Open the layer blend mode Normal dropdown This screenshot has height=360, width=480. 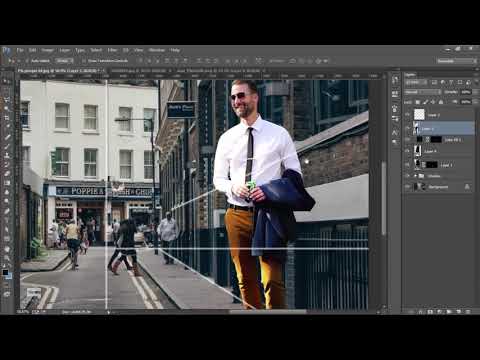click(423, 92)
